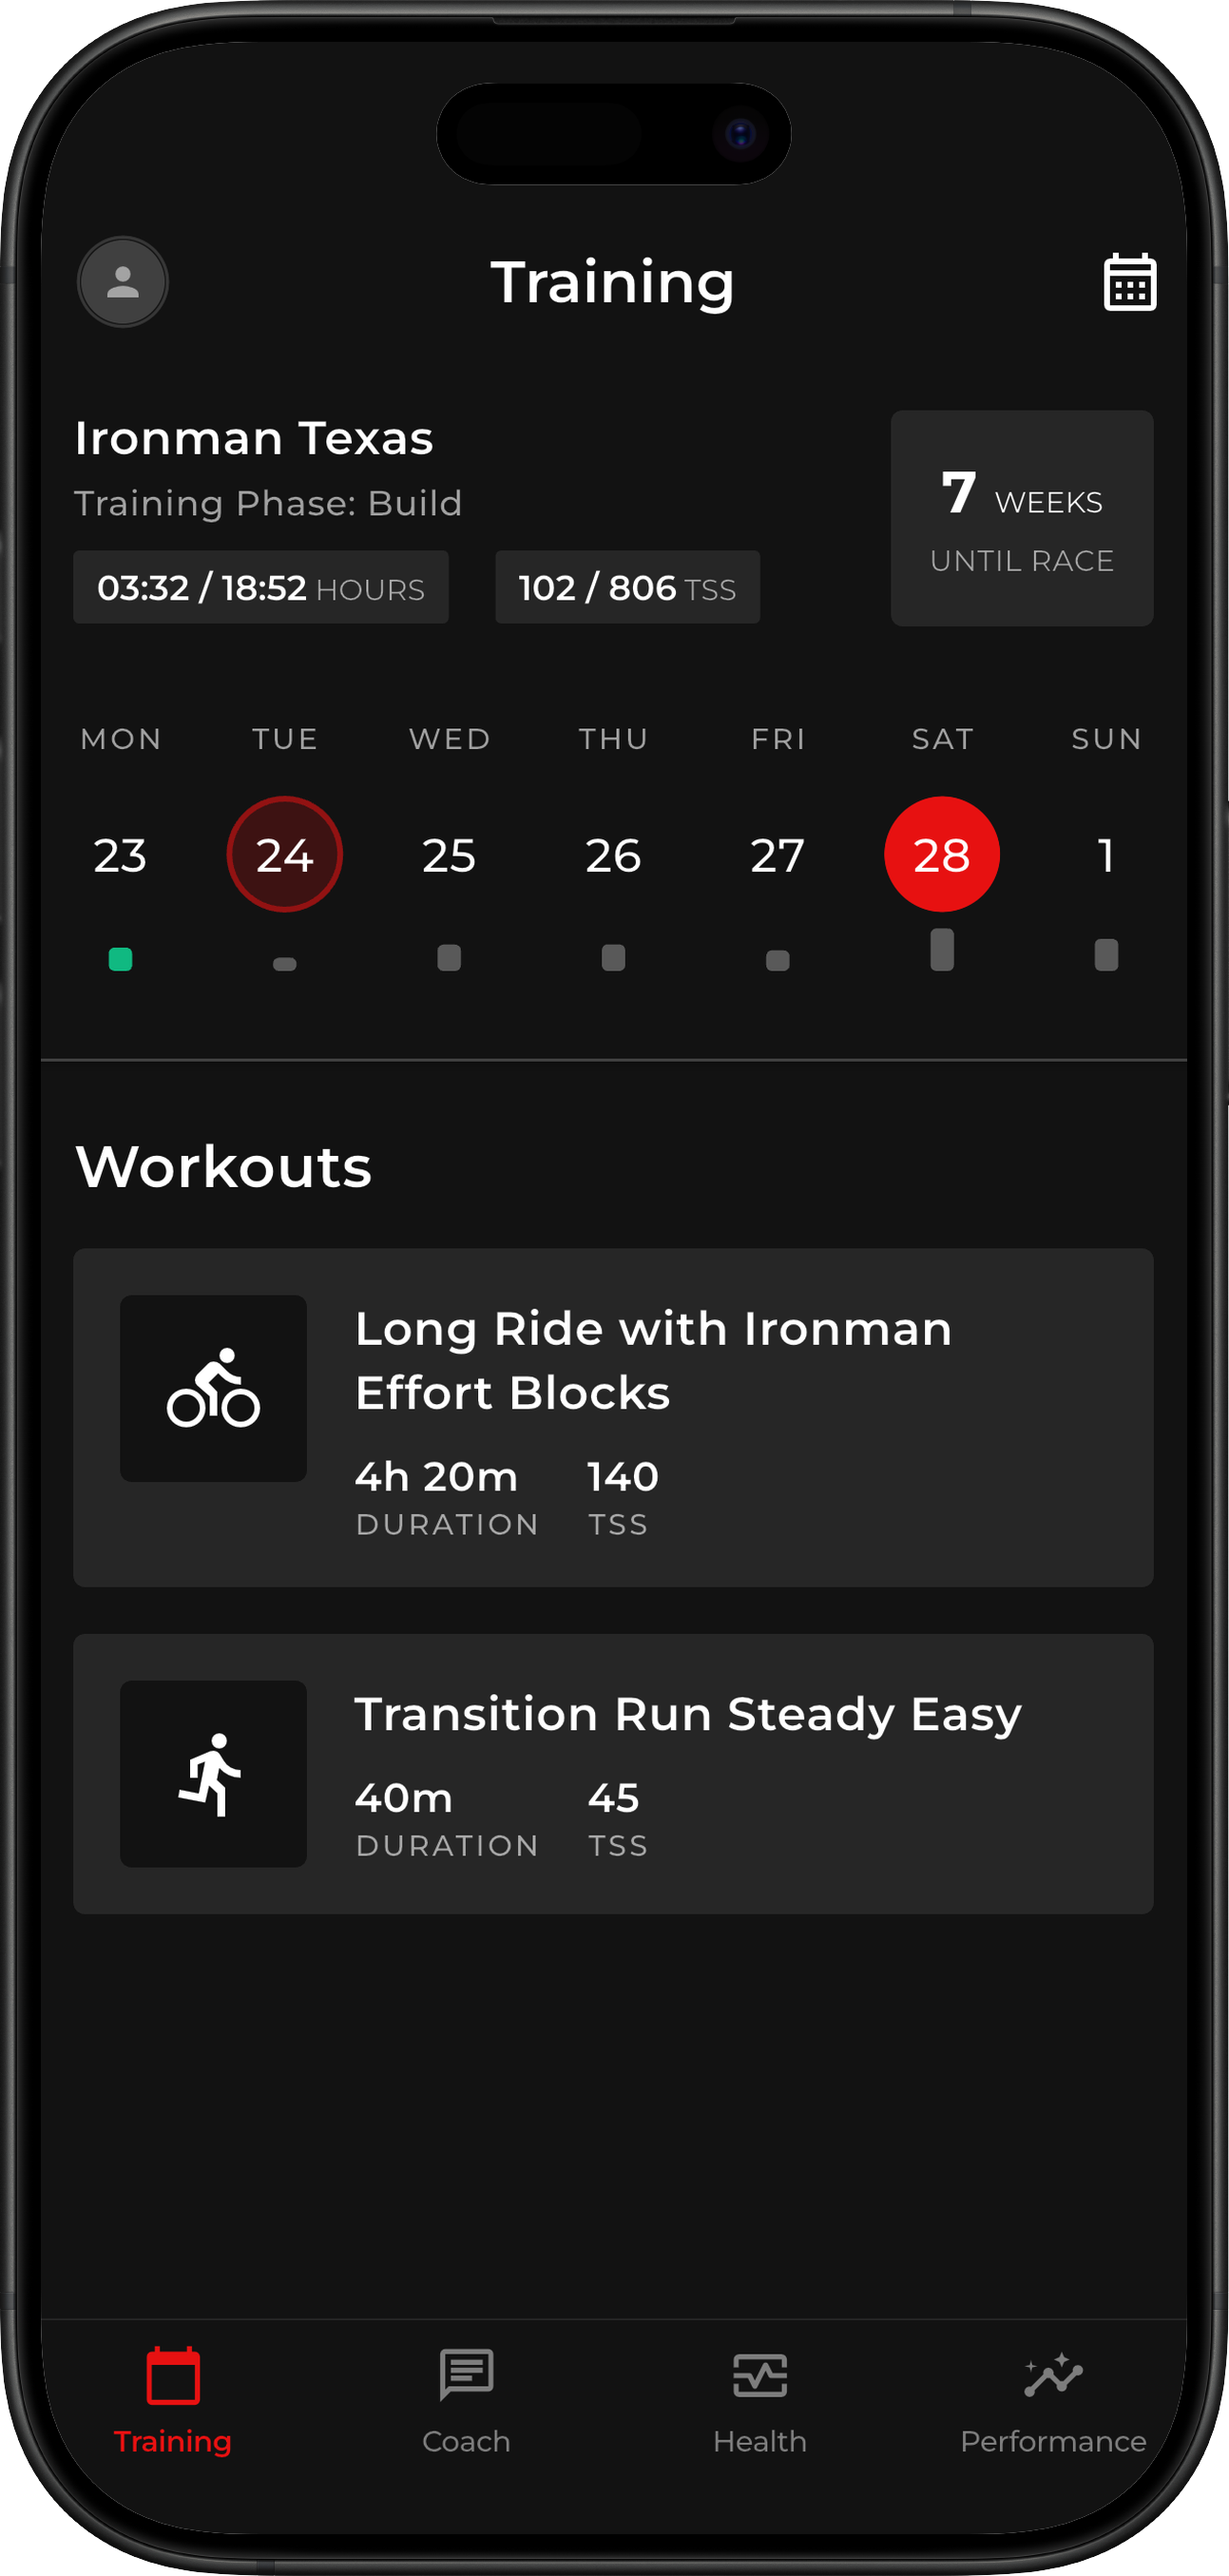Select Tuesday the 24th
1229x2576 pixels.
coord(285,855)
